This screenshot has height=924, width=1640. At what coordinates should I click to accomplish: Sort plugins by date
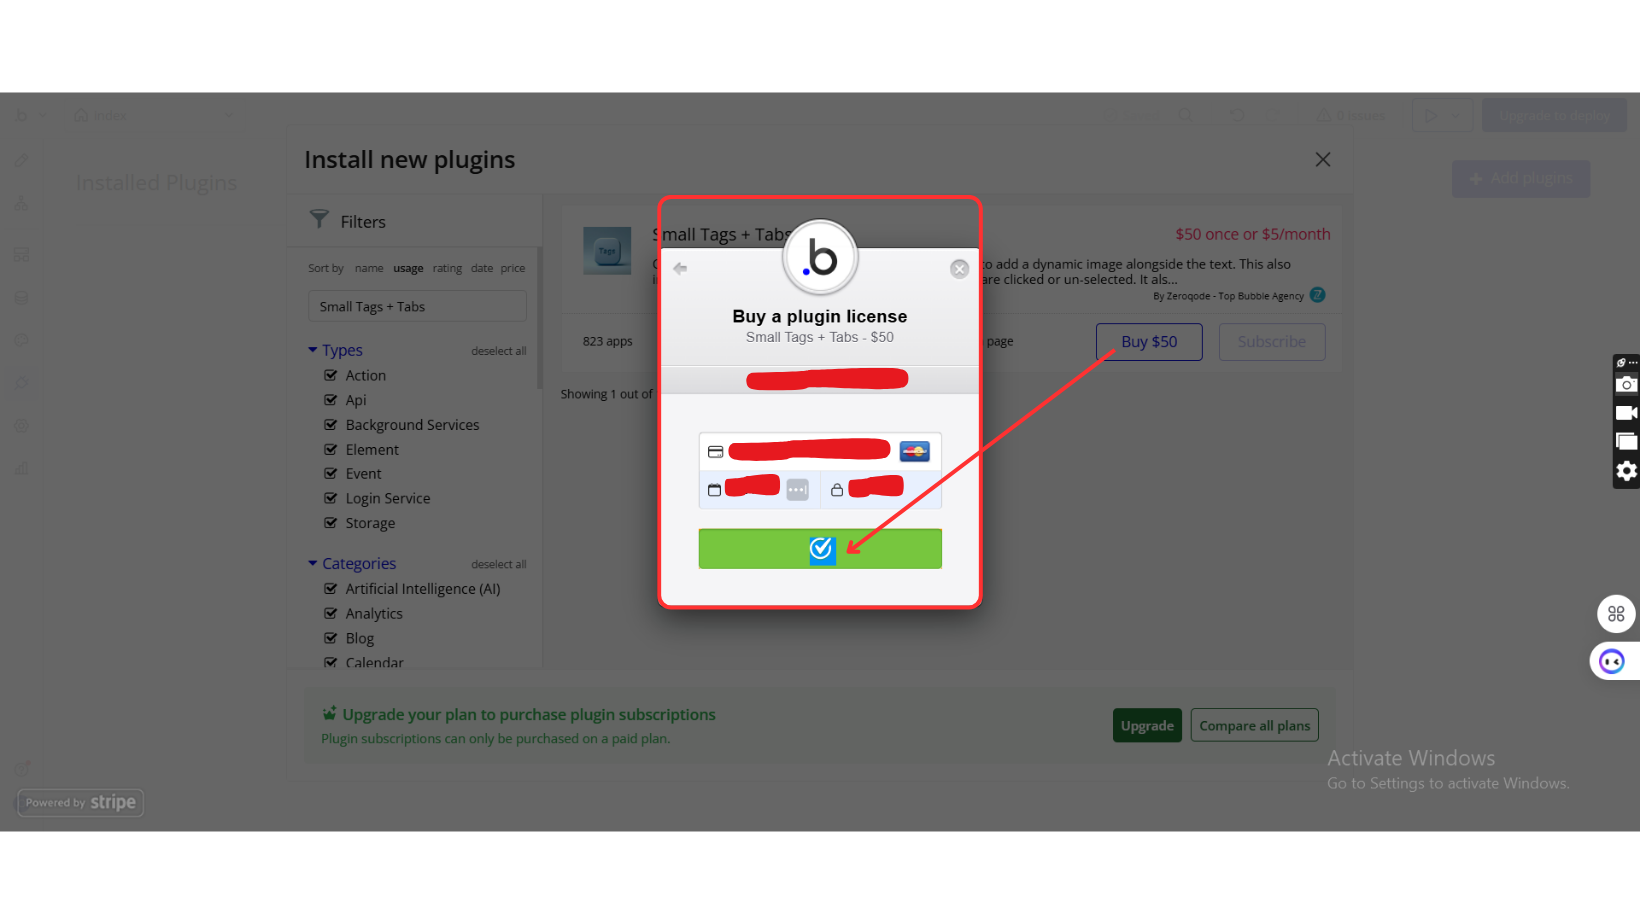click(x=482, y=268)
